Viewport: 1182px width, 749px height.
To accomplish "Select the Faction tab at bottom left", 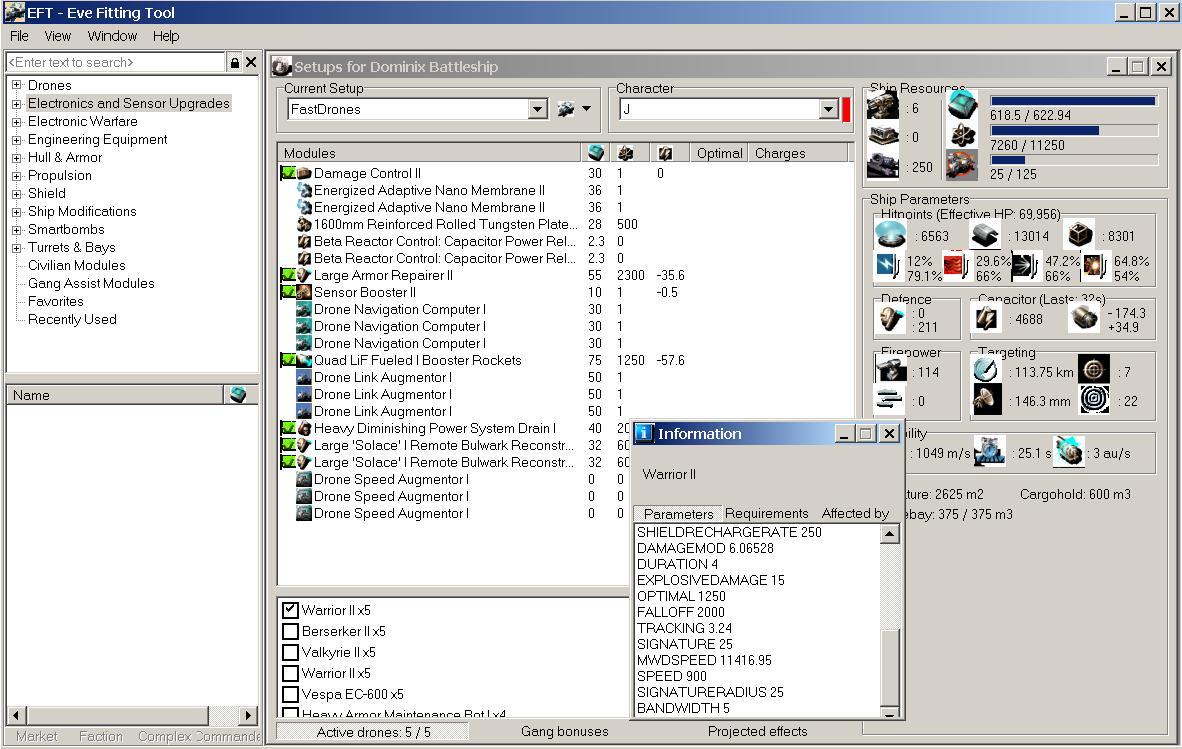I will click(x=101, y=736).
